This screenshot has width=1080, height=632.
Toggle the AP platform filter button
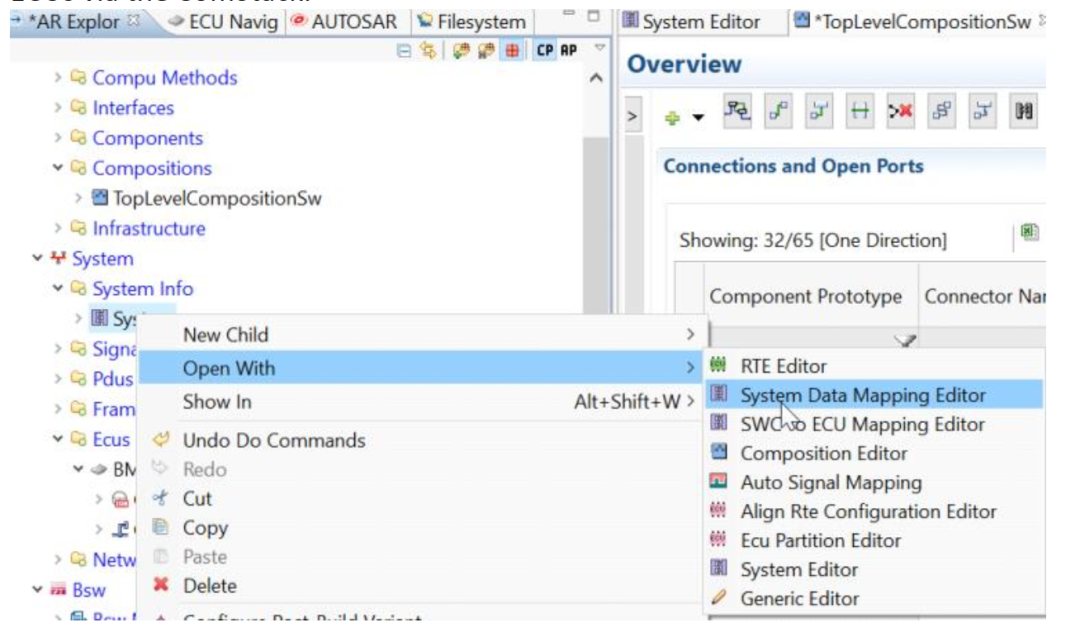coord(568,50)
